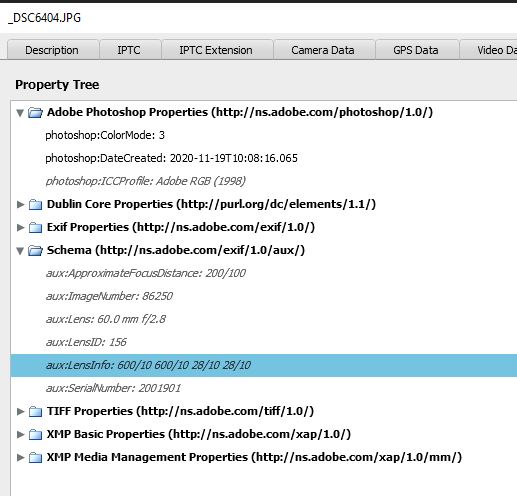Expand the Exif Properties arrow
Screen dimensions: 517x496
pyautogui.click(x=21, y=227)
